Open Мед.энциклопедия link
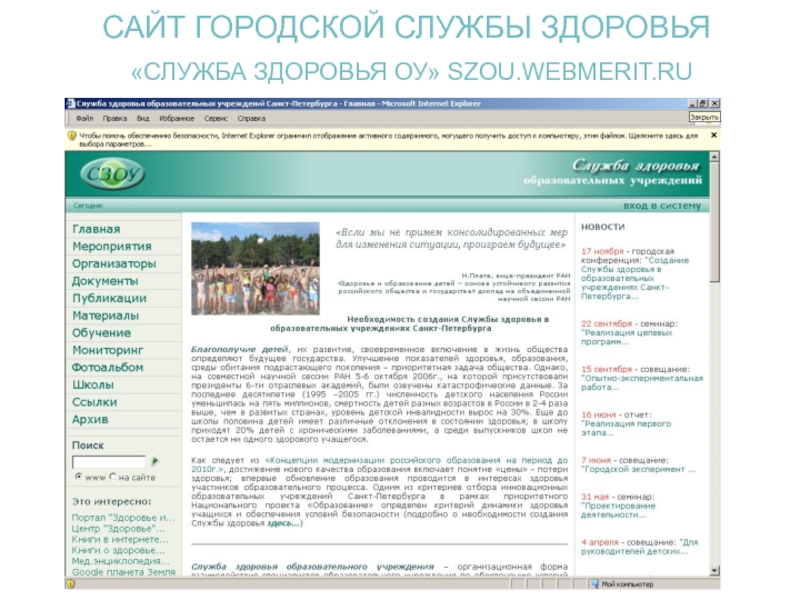The height and width of the screenshot is (600, 800). pyautogui.click(x=121, y=561)
